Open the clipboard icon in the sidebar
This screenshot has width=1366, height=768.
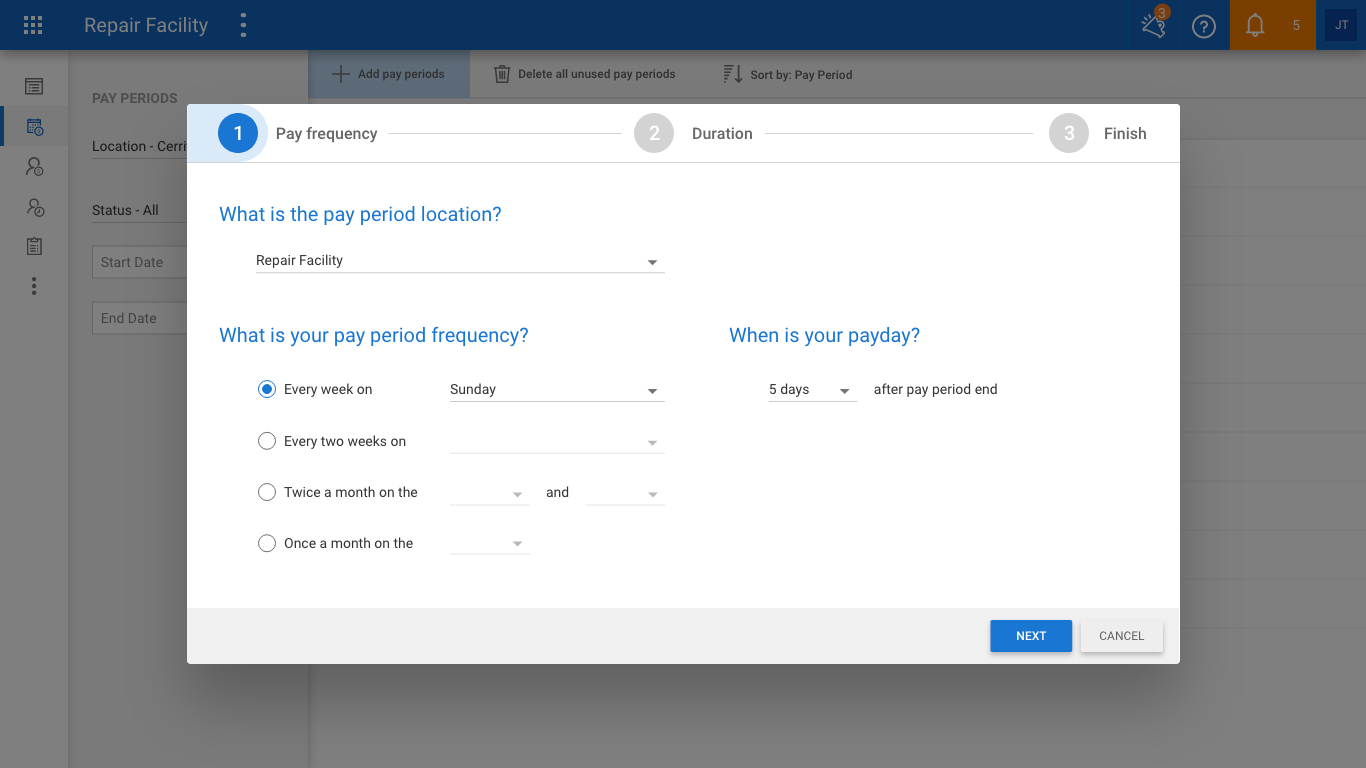click(34, 246)
